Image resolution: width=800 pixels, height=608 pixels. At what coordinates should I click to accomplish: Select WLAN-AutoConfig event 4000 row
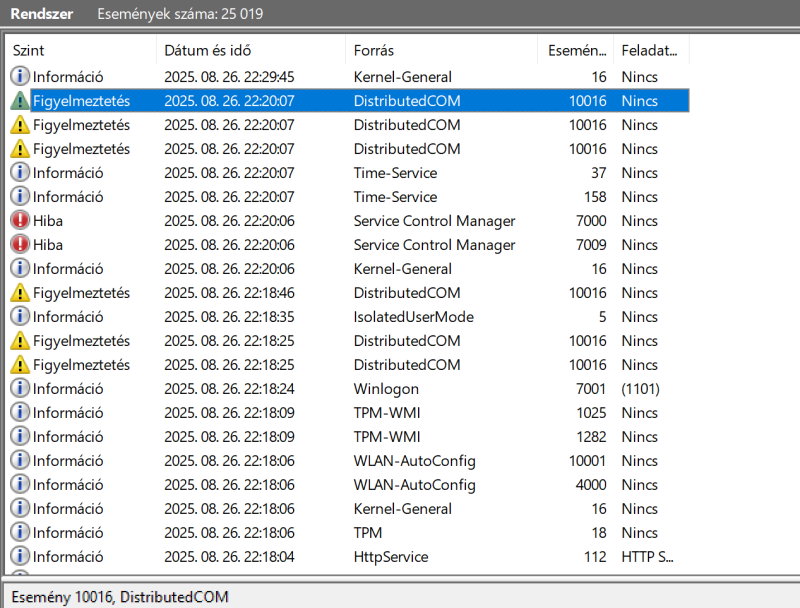(349, 485)
